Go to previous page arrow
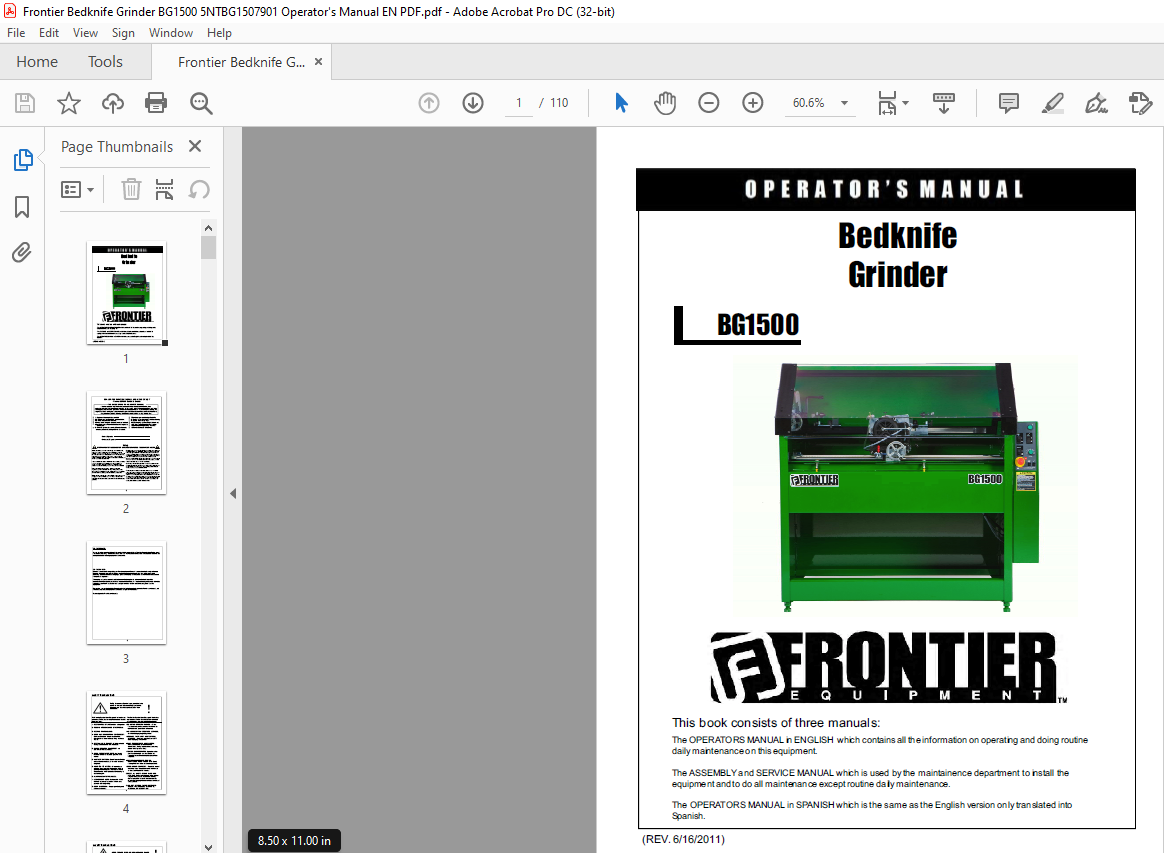1164x853 pixels. point(429,102)
